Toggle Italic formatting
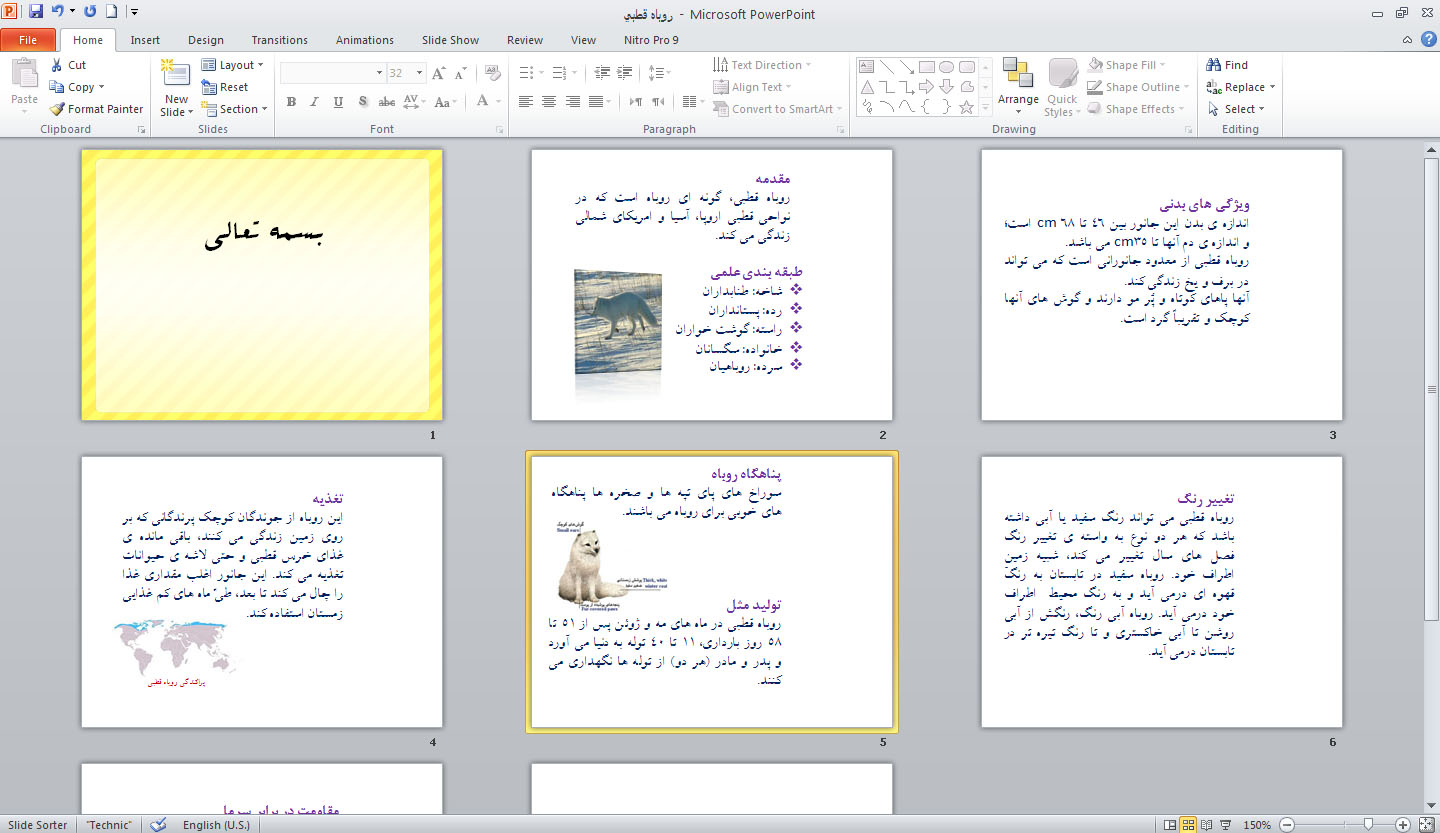Viewport: 1440px width, 833px height. 314,101
